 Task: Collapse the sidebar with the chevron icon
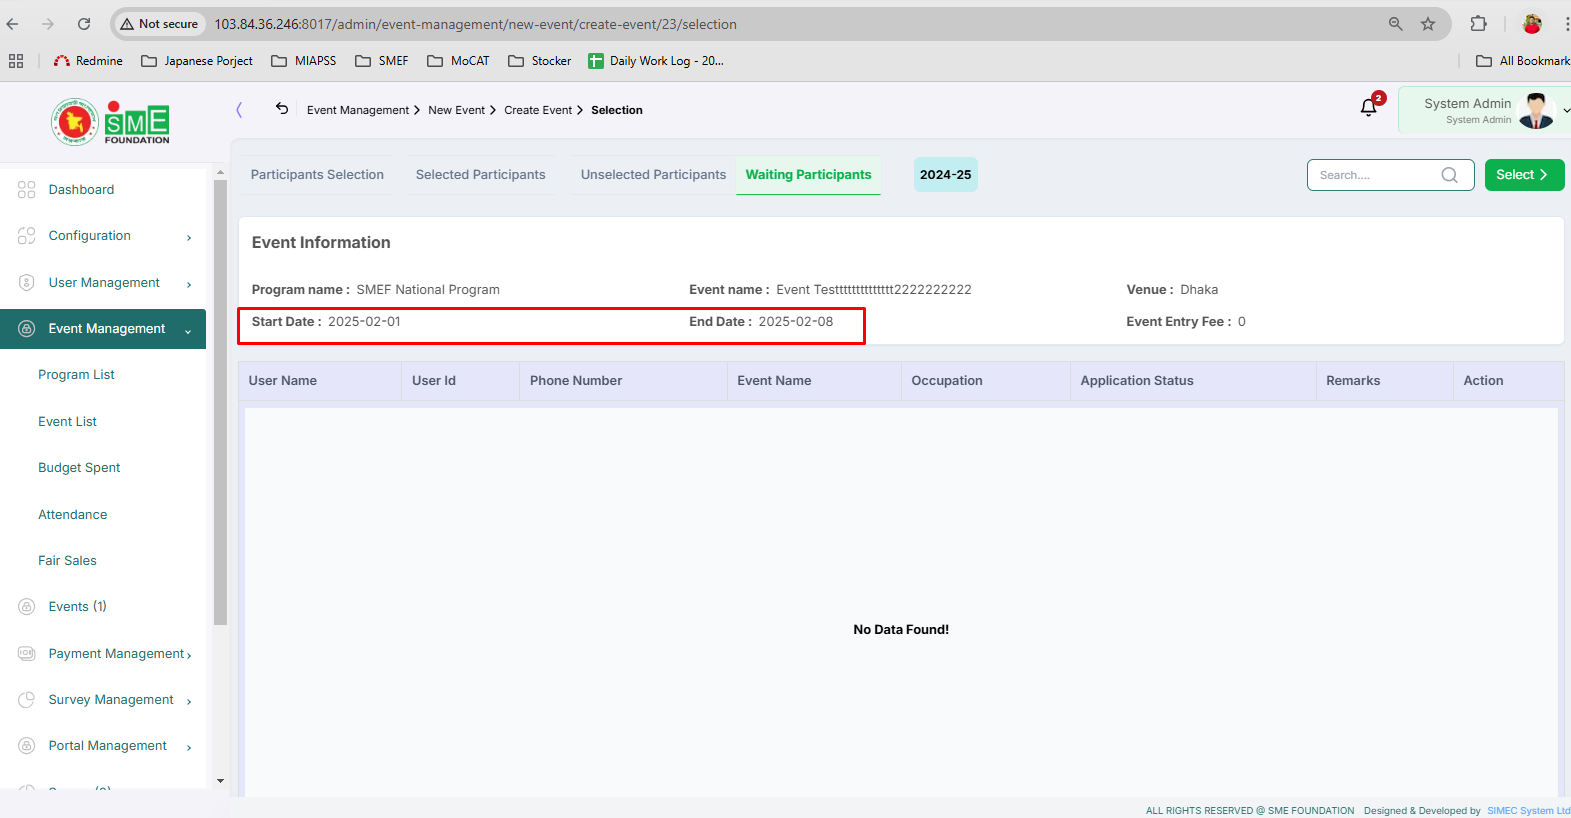coord(239,110)
